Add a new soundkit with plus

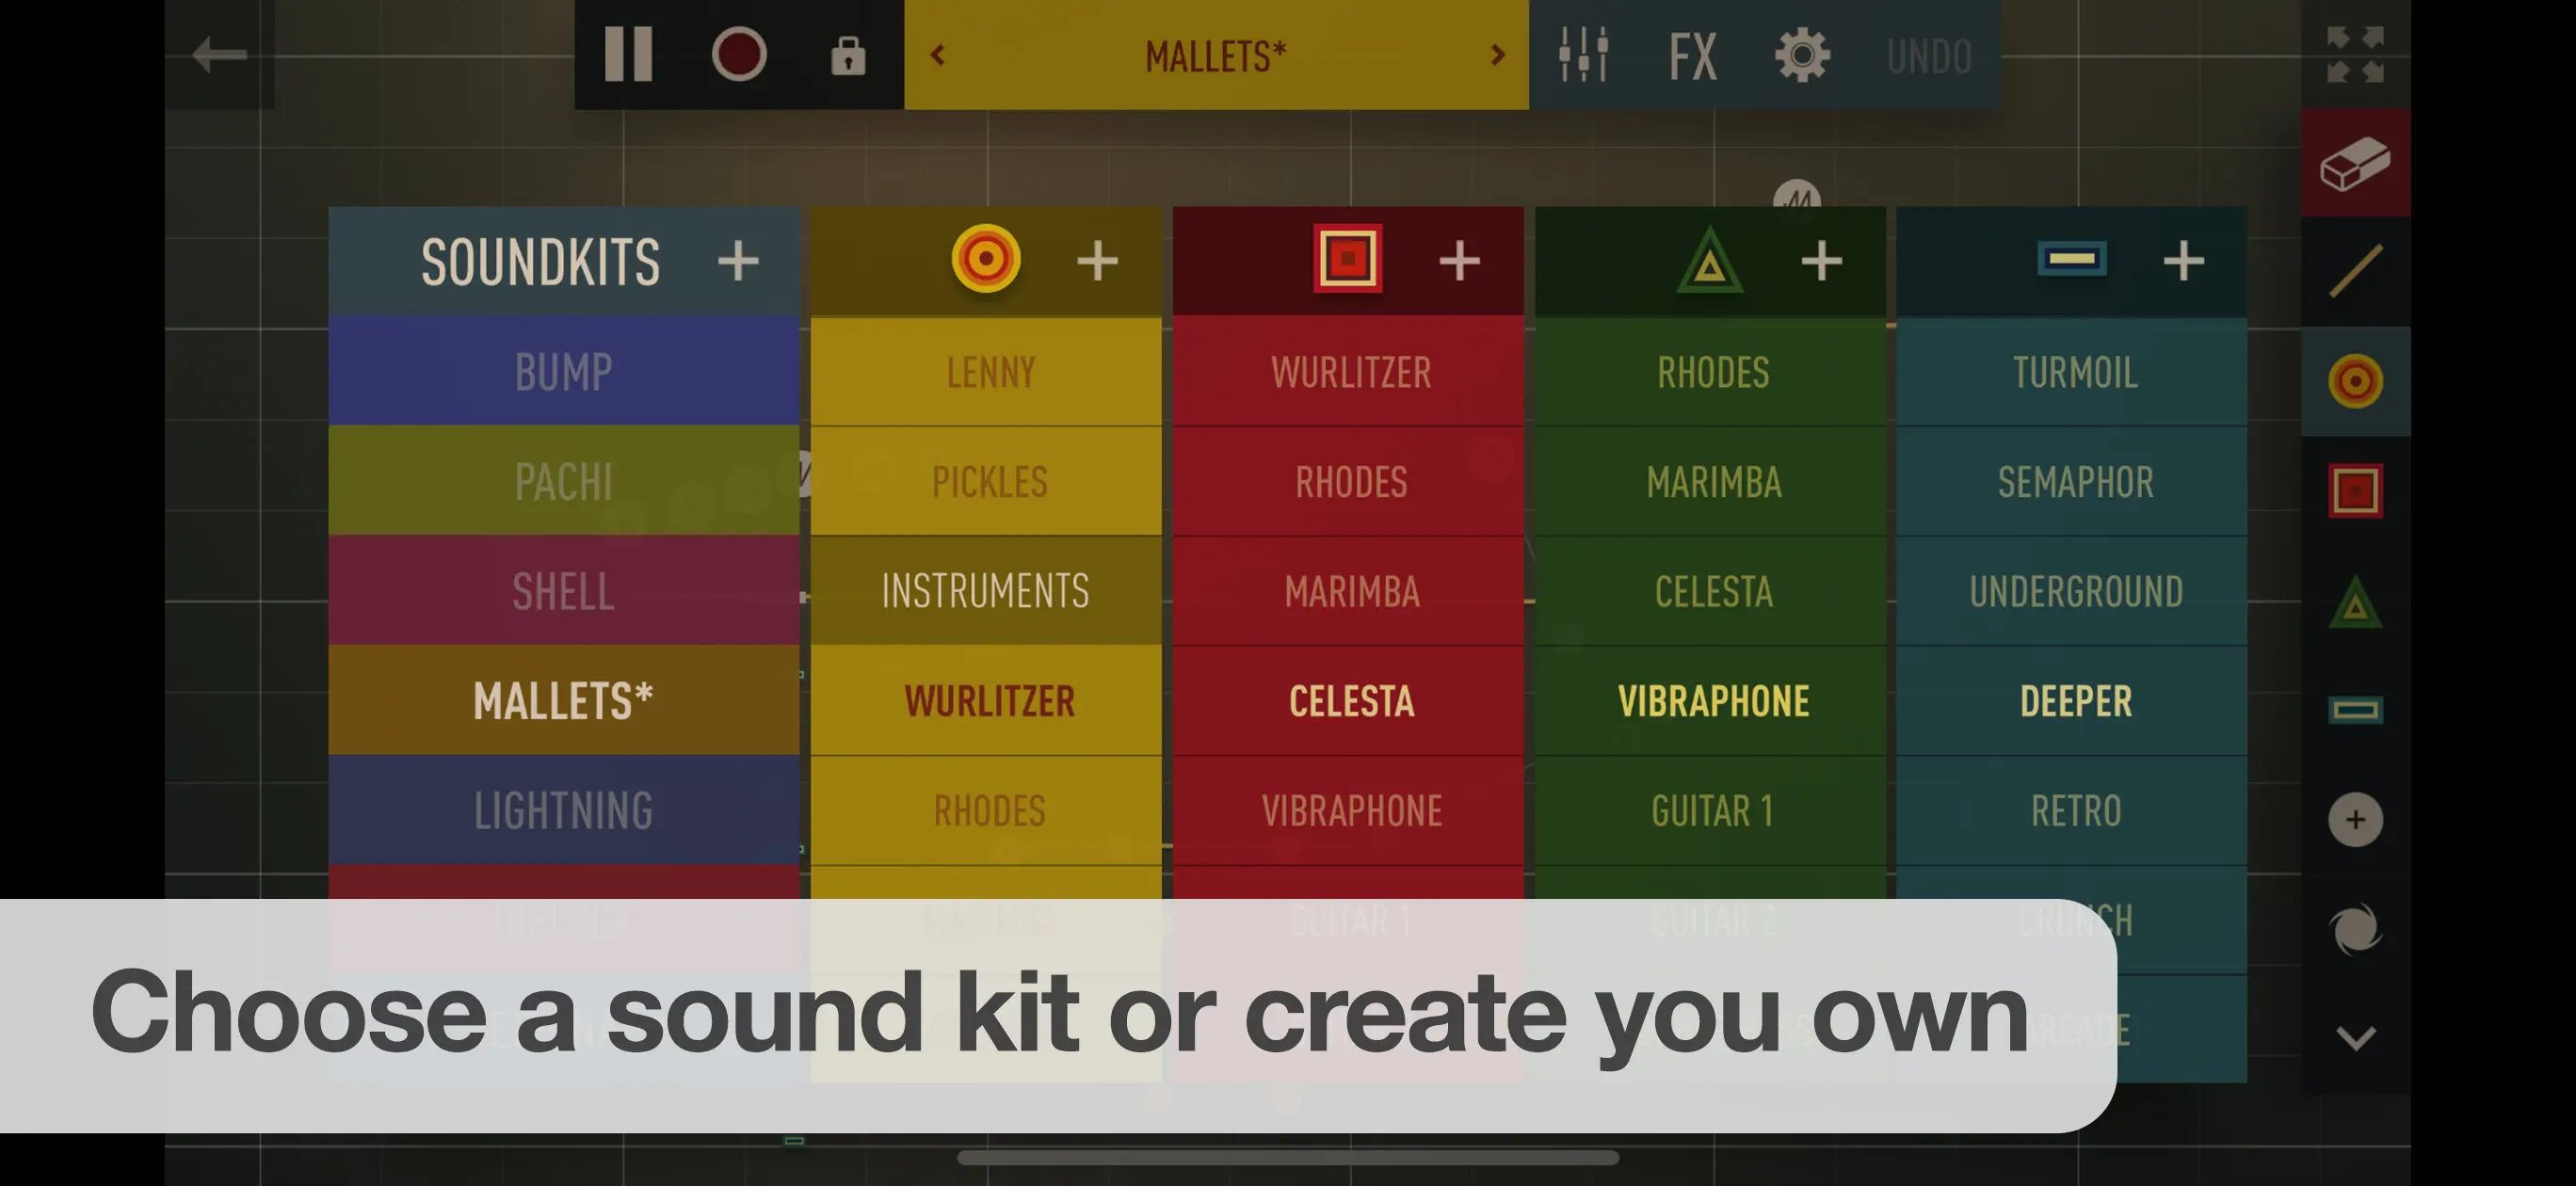pyautogui.click(x=738, y=261)
